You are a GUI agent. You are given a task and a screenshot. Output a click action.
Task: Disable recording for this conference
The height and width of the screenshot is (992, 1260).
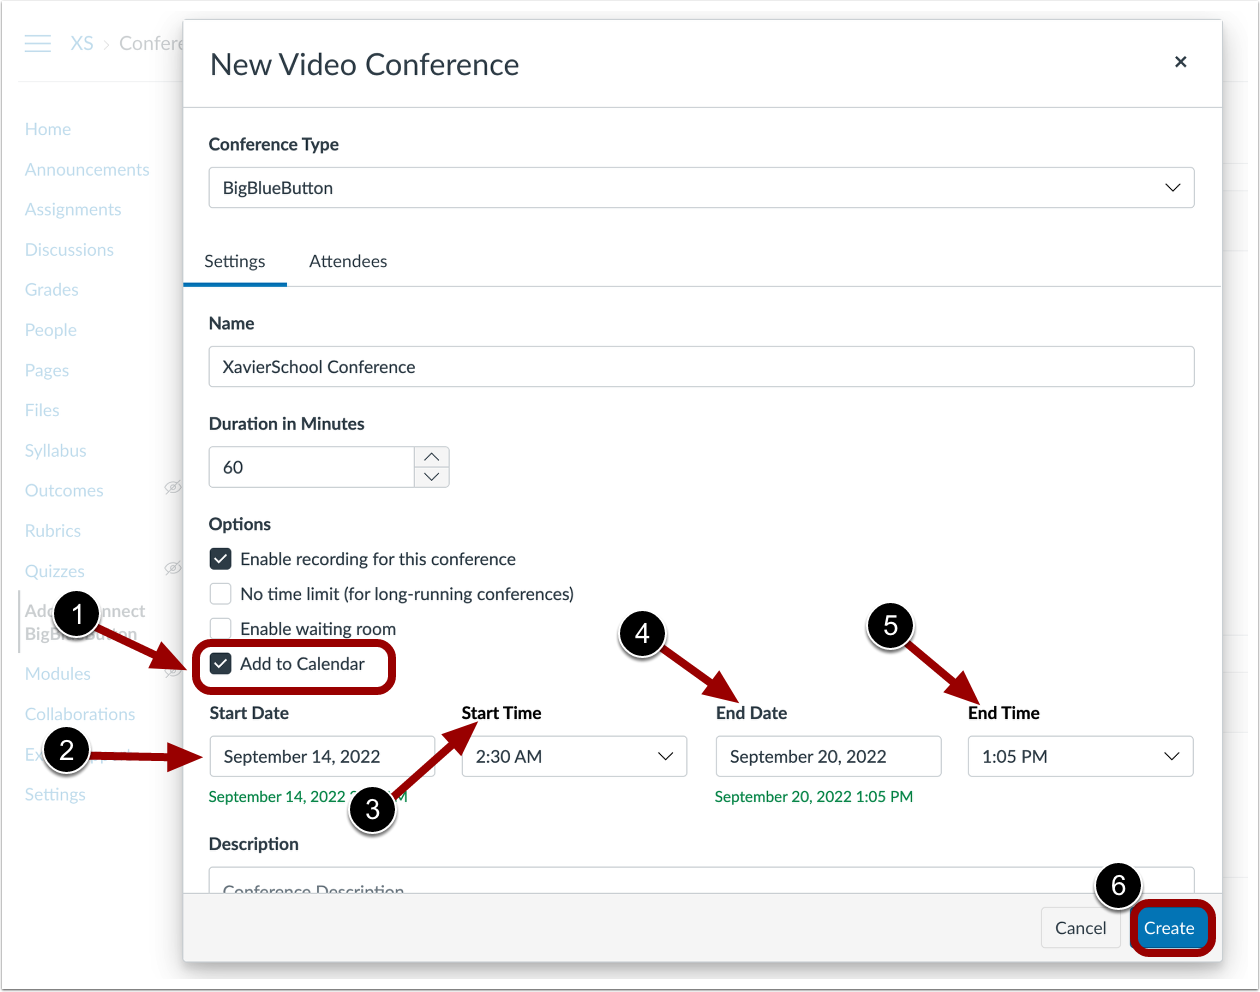point(220,558)
